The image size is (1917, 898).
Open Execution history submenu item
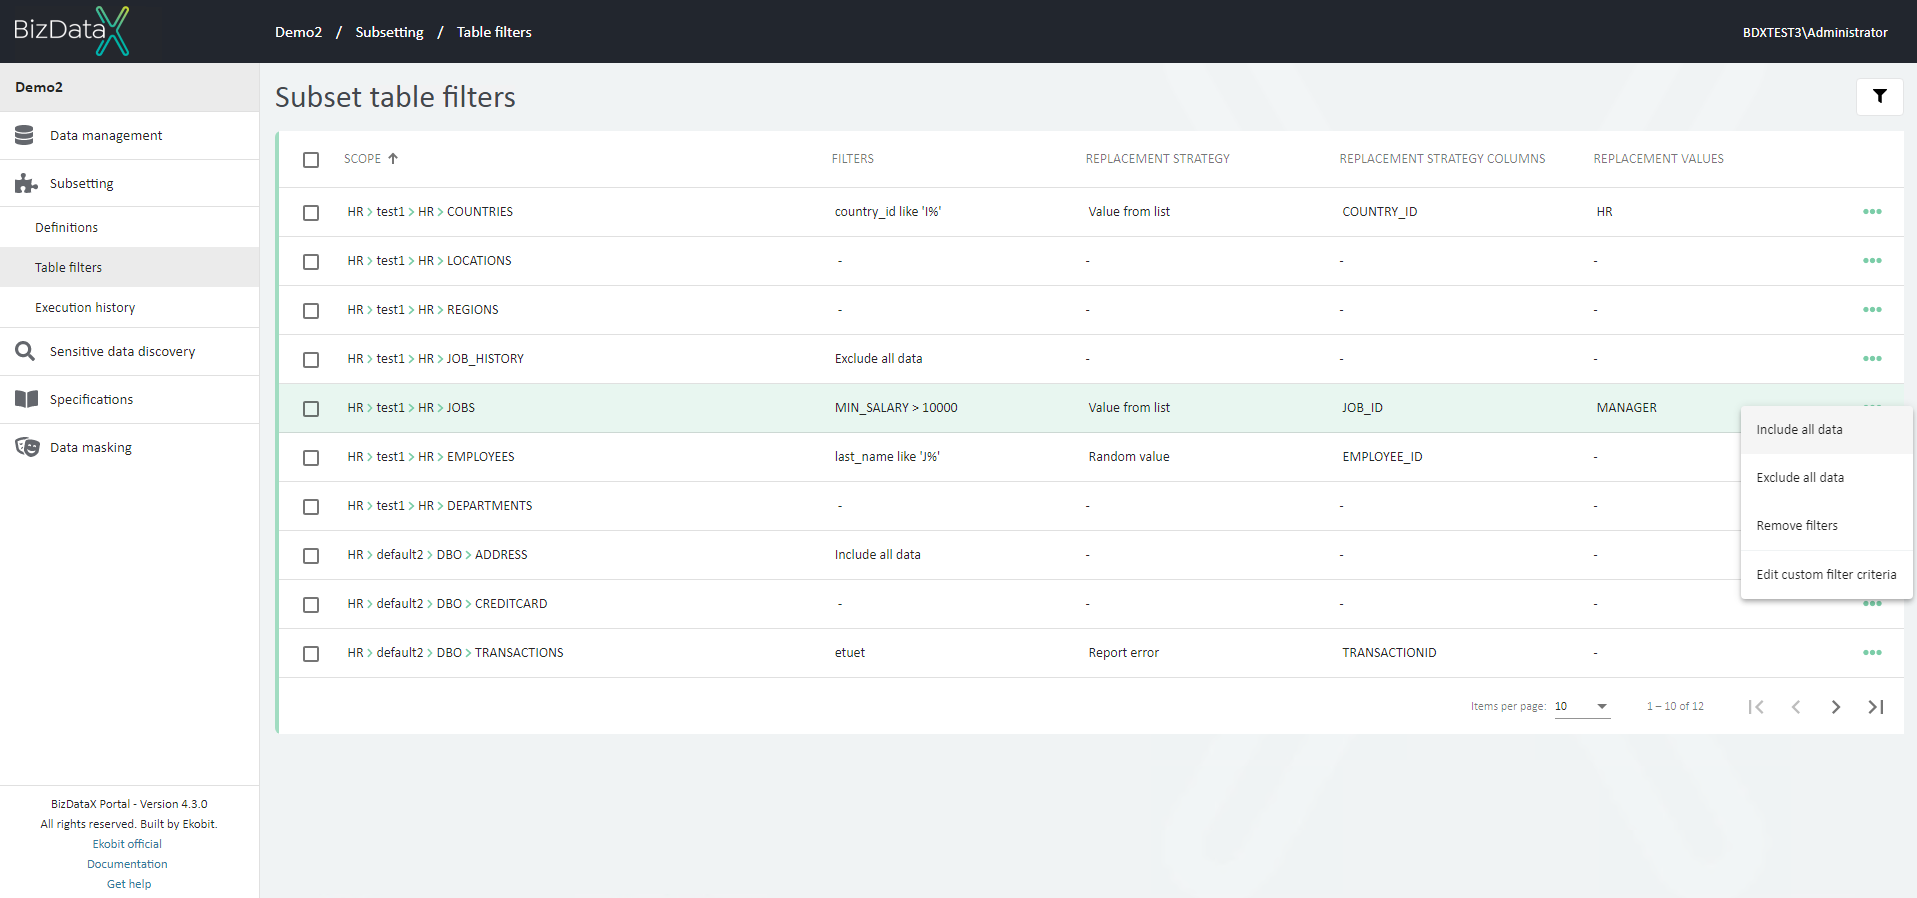[x=129, y=307]
